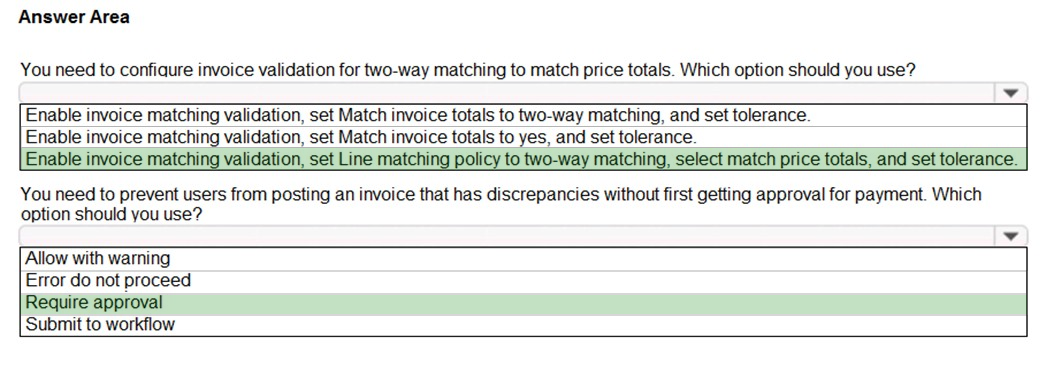Click the 'Answer Area' heading

[x=74, y=17]
